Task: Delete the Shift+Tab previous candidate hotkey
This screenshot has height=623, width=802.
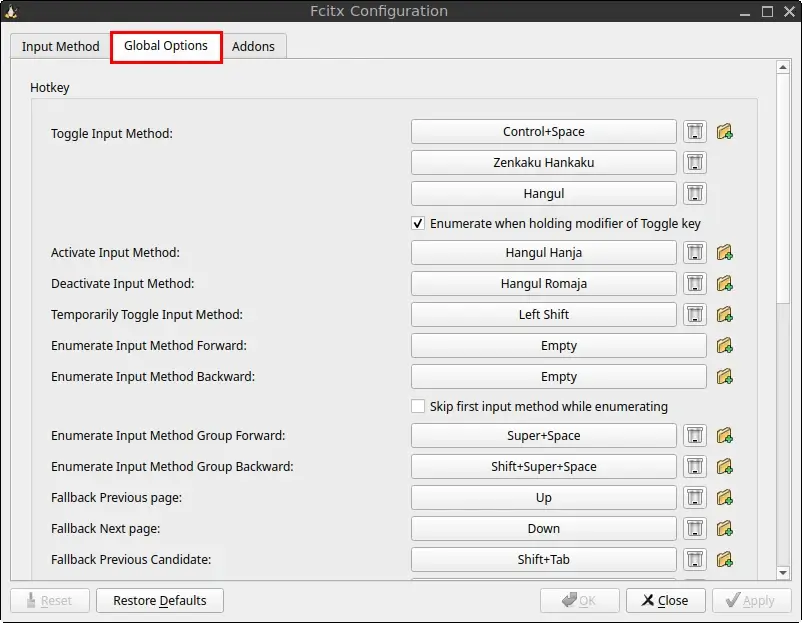Action: [695, 560]
